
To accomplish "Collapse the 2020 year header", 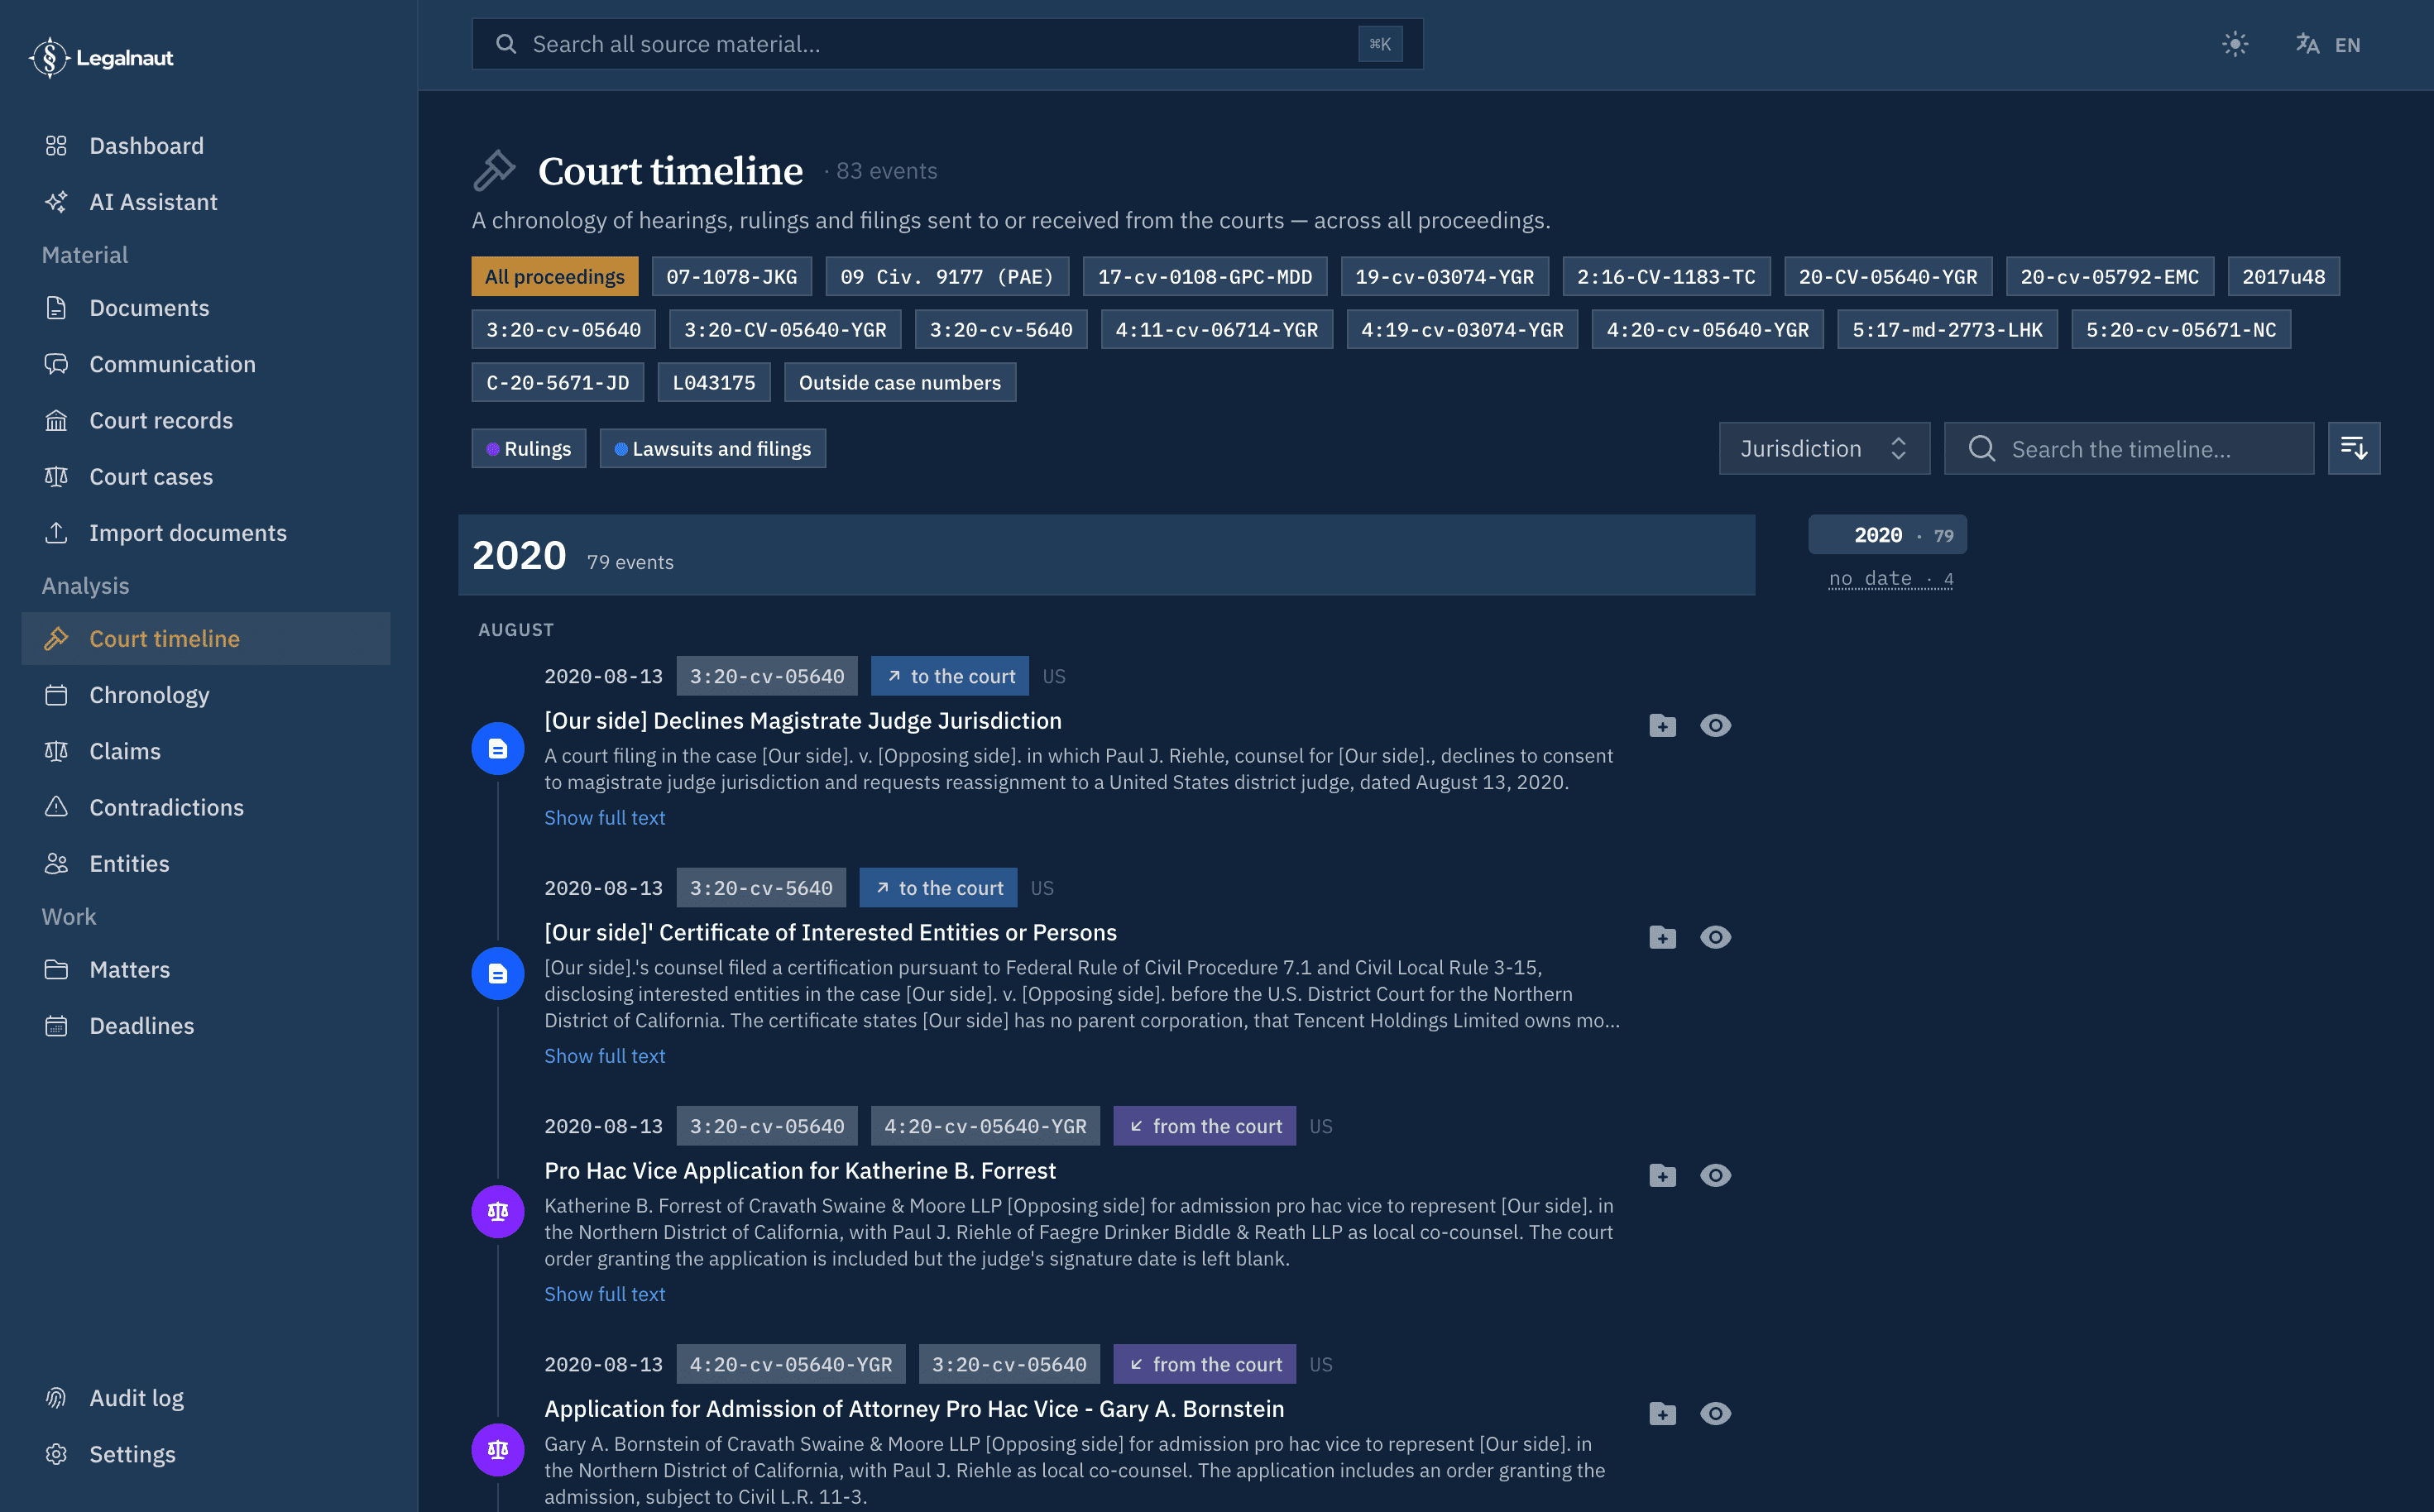I will point(1106,555).
